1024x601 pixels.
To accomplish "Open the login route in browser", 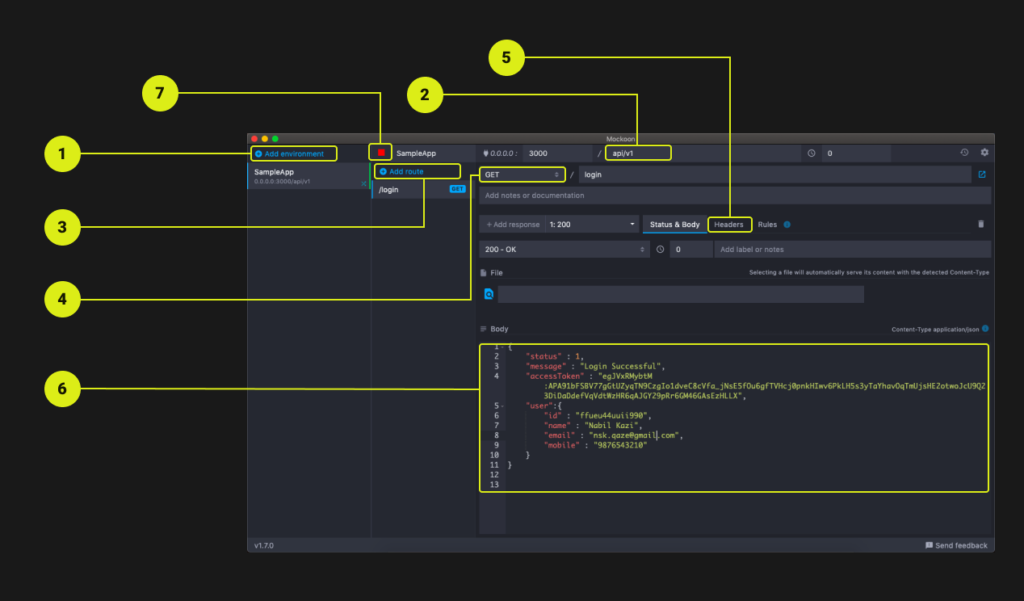I will pyautogui.click(x=982, y=174).
